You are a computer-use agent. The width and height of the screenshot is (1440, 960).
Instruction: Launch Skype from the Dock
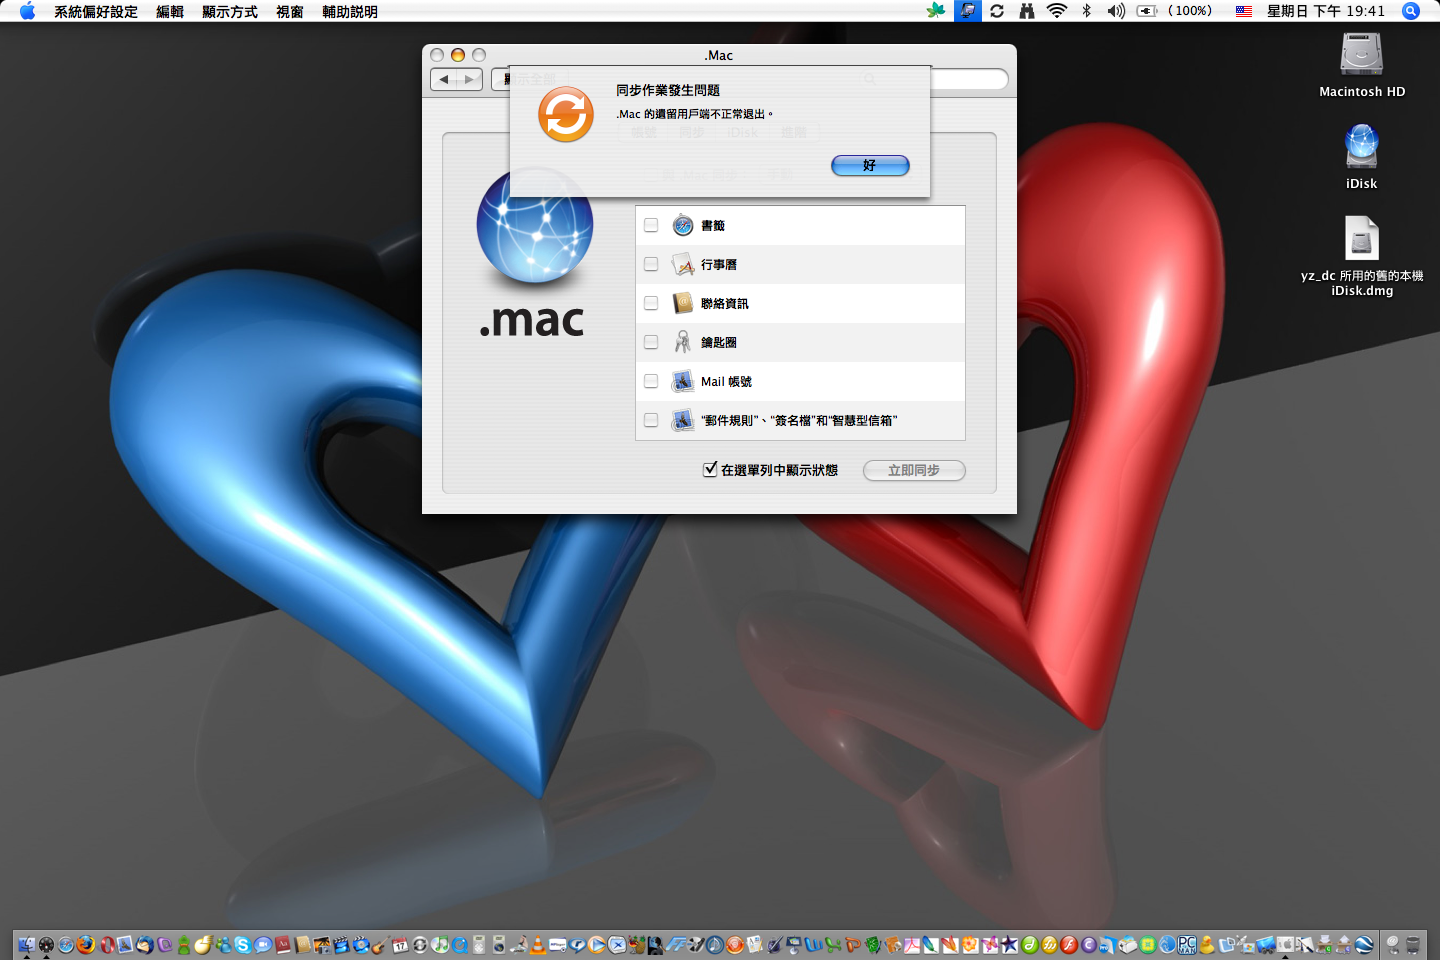243,944
